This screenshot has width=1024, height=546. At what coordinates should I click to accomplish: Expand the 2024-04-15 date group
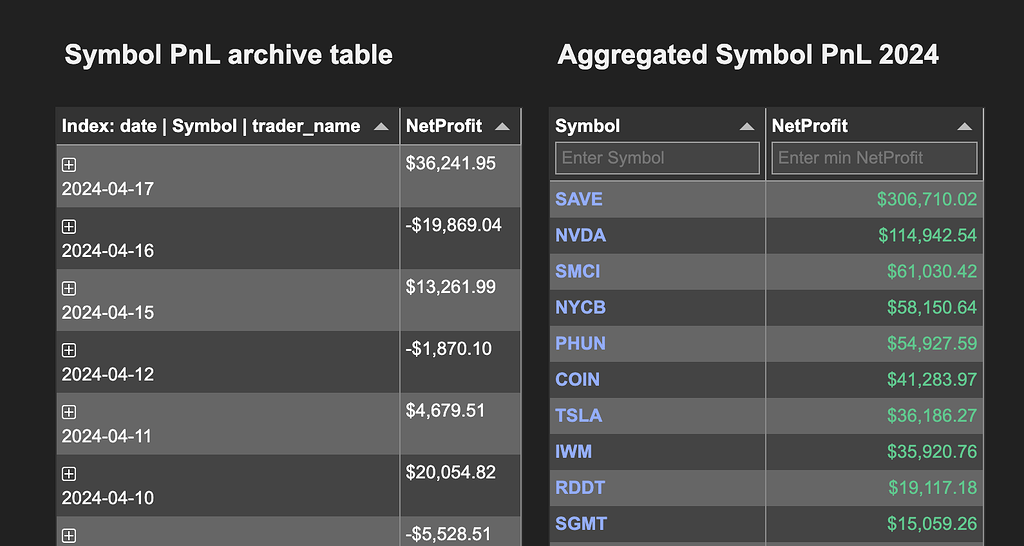(69, 289)
